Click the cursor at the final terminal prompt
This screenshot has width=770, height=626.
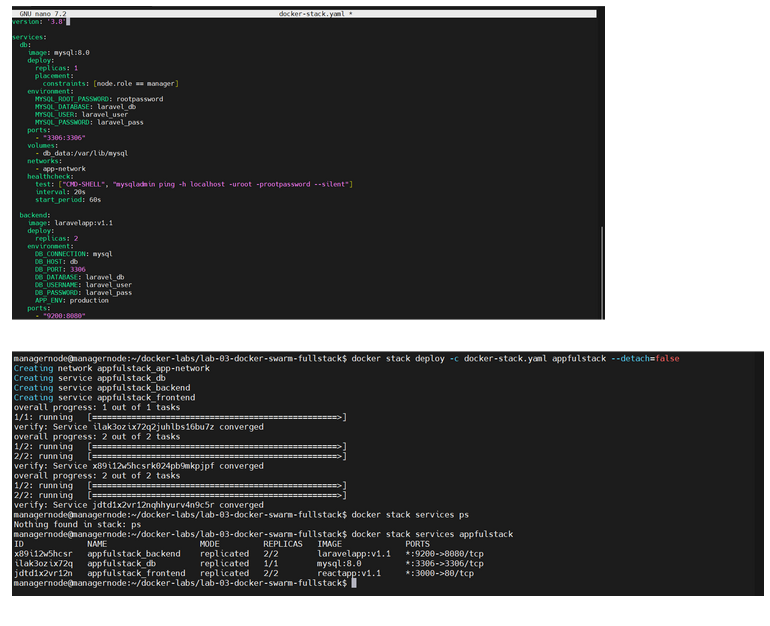[354, 583]
